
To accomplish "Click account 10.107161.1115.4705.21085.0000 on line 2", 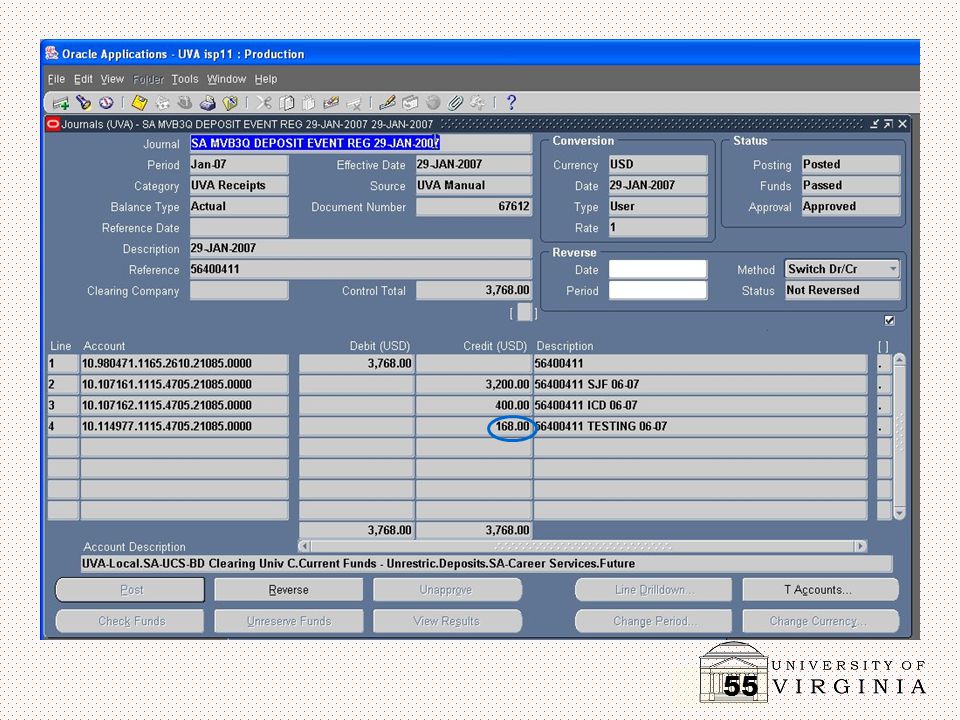I will point(184,384).
